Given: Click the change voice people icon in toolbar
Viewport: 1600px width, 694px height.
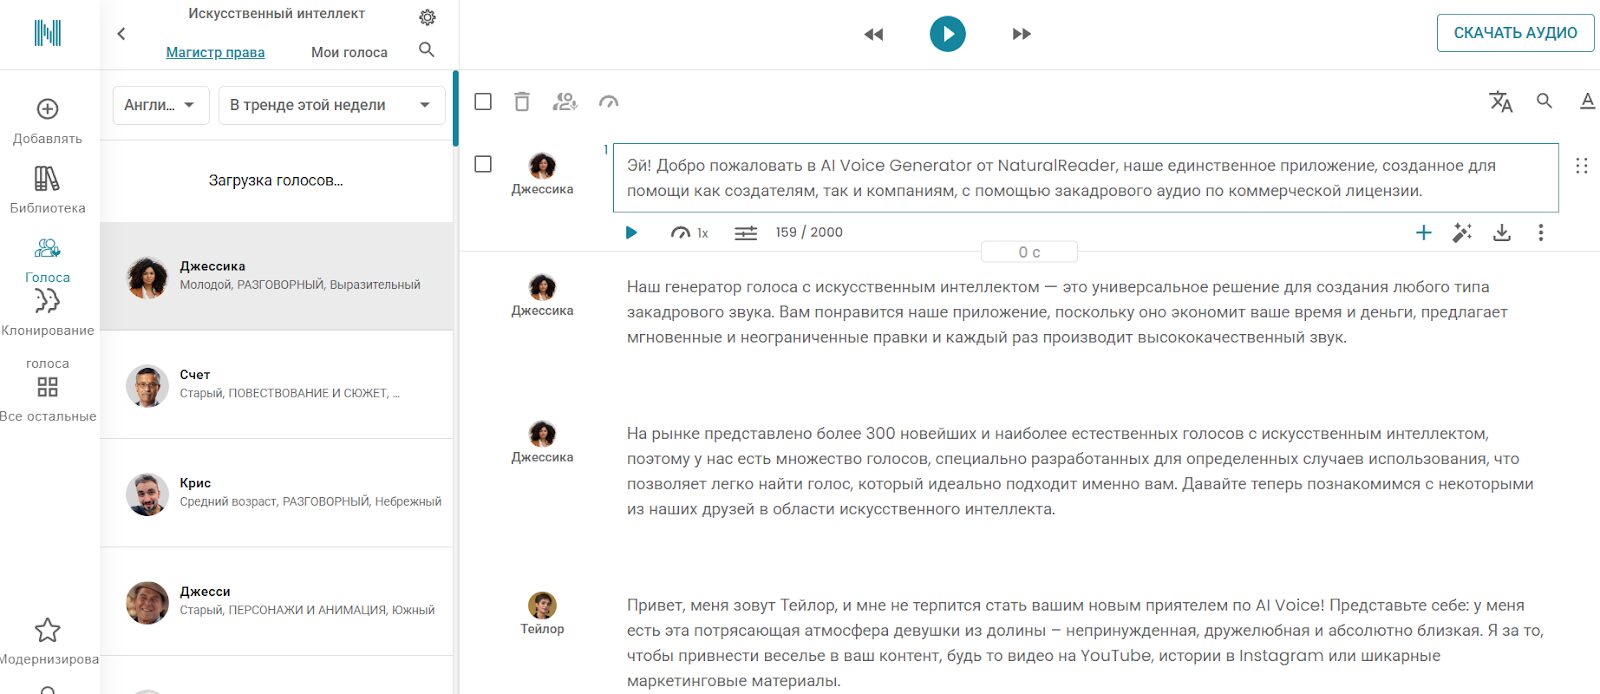Looking at the screenshot, I should [565, 102].
